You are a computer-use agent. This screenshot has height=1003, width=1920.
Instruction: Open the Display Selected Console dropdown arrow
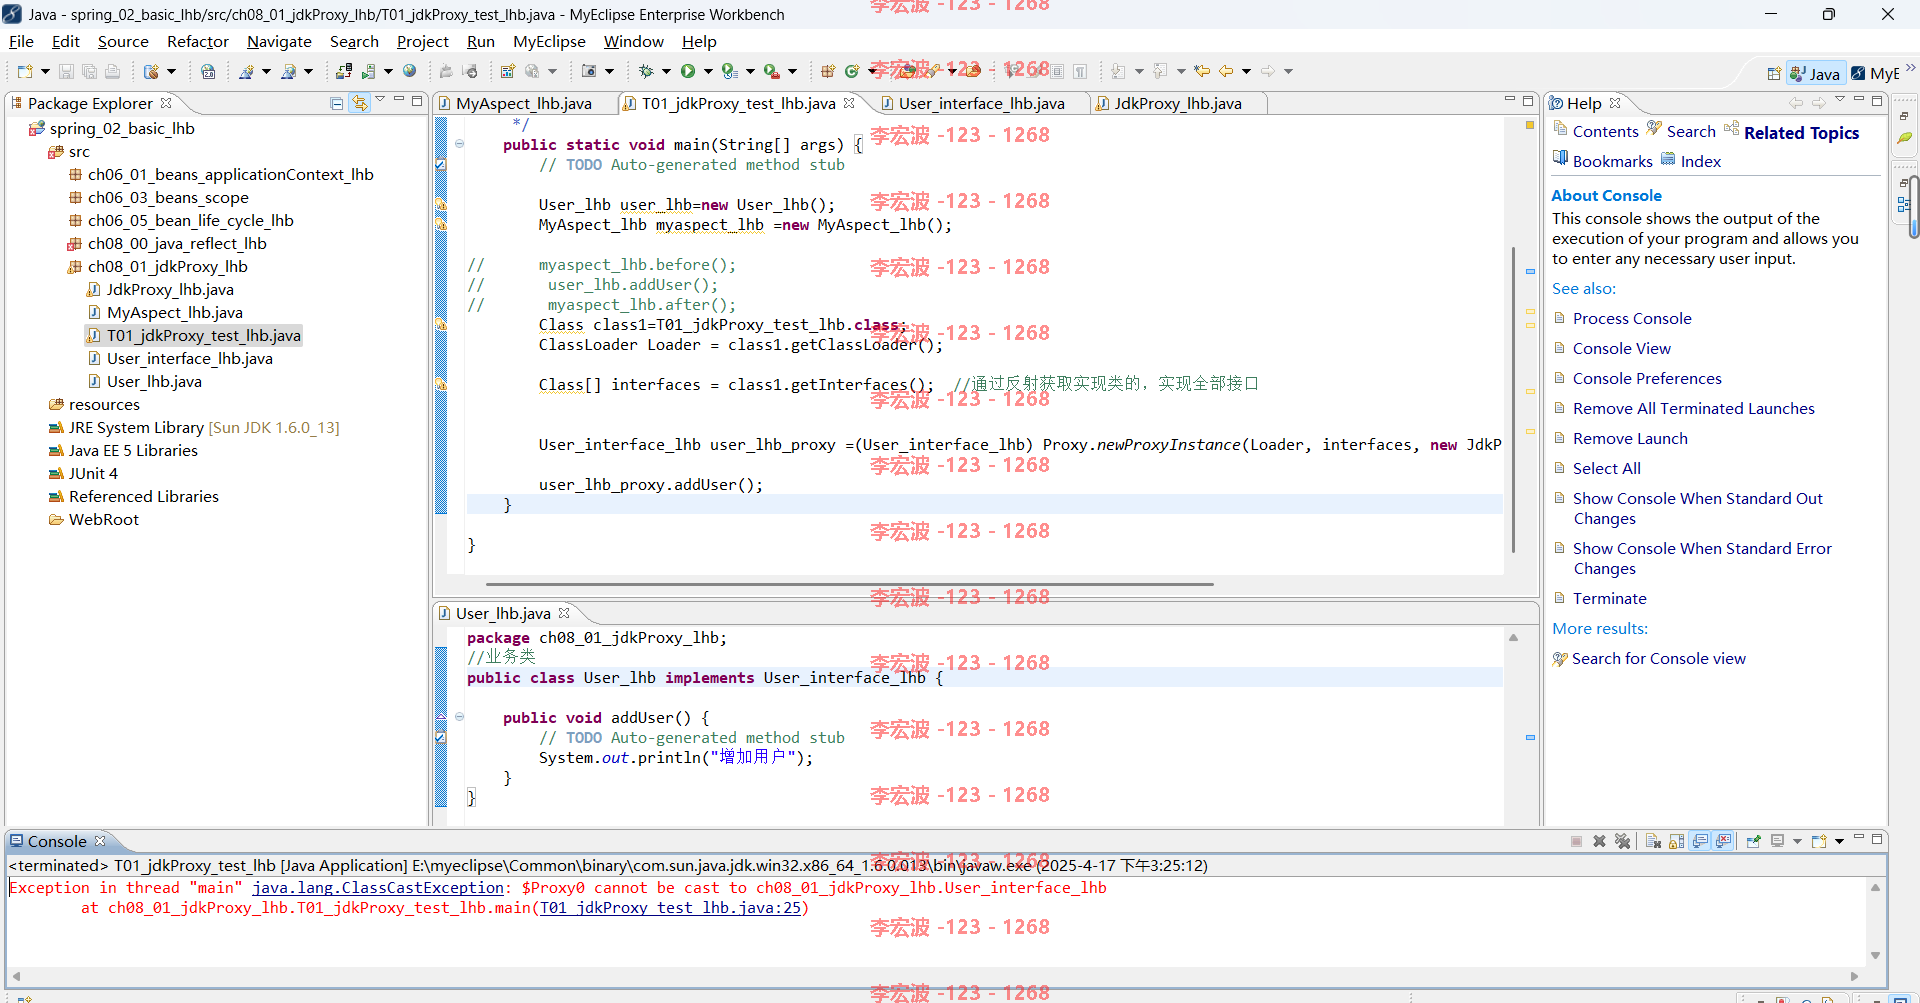click(x=1797, y=841)
